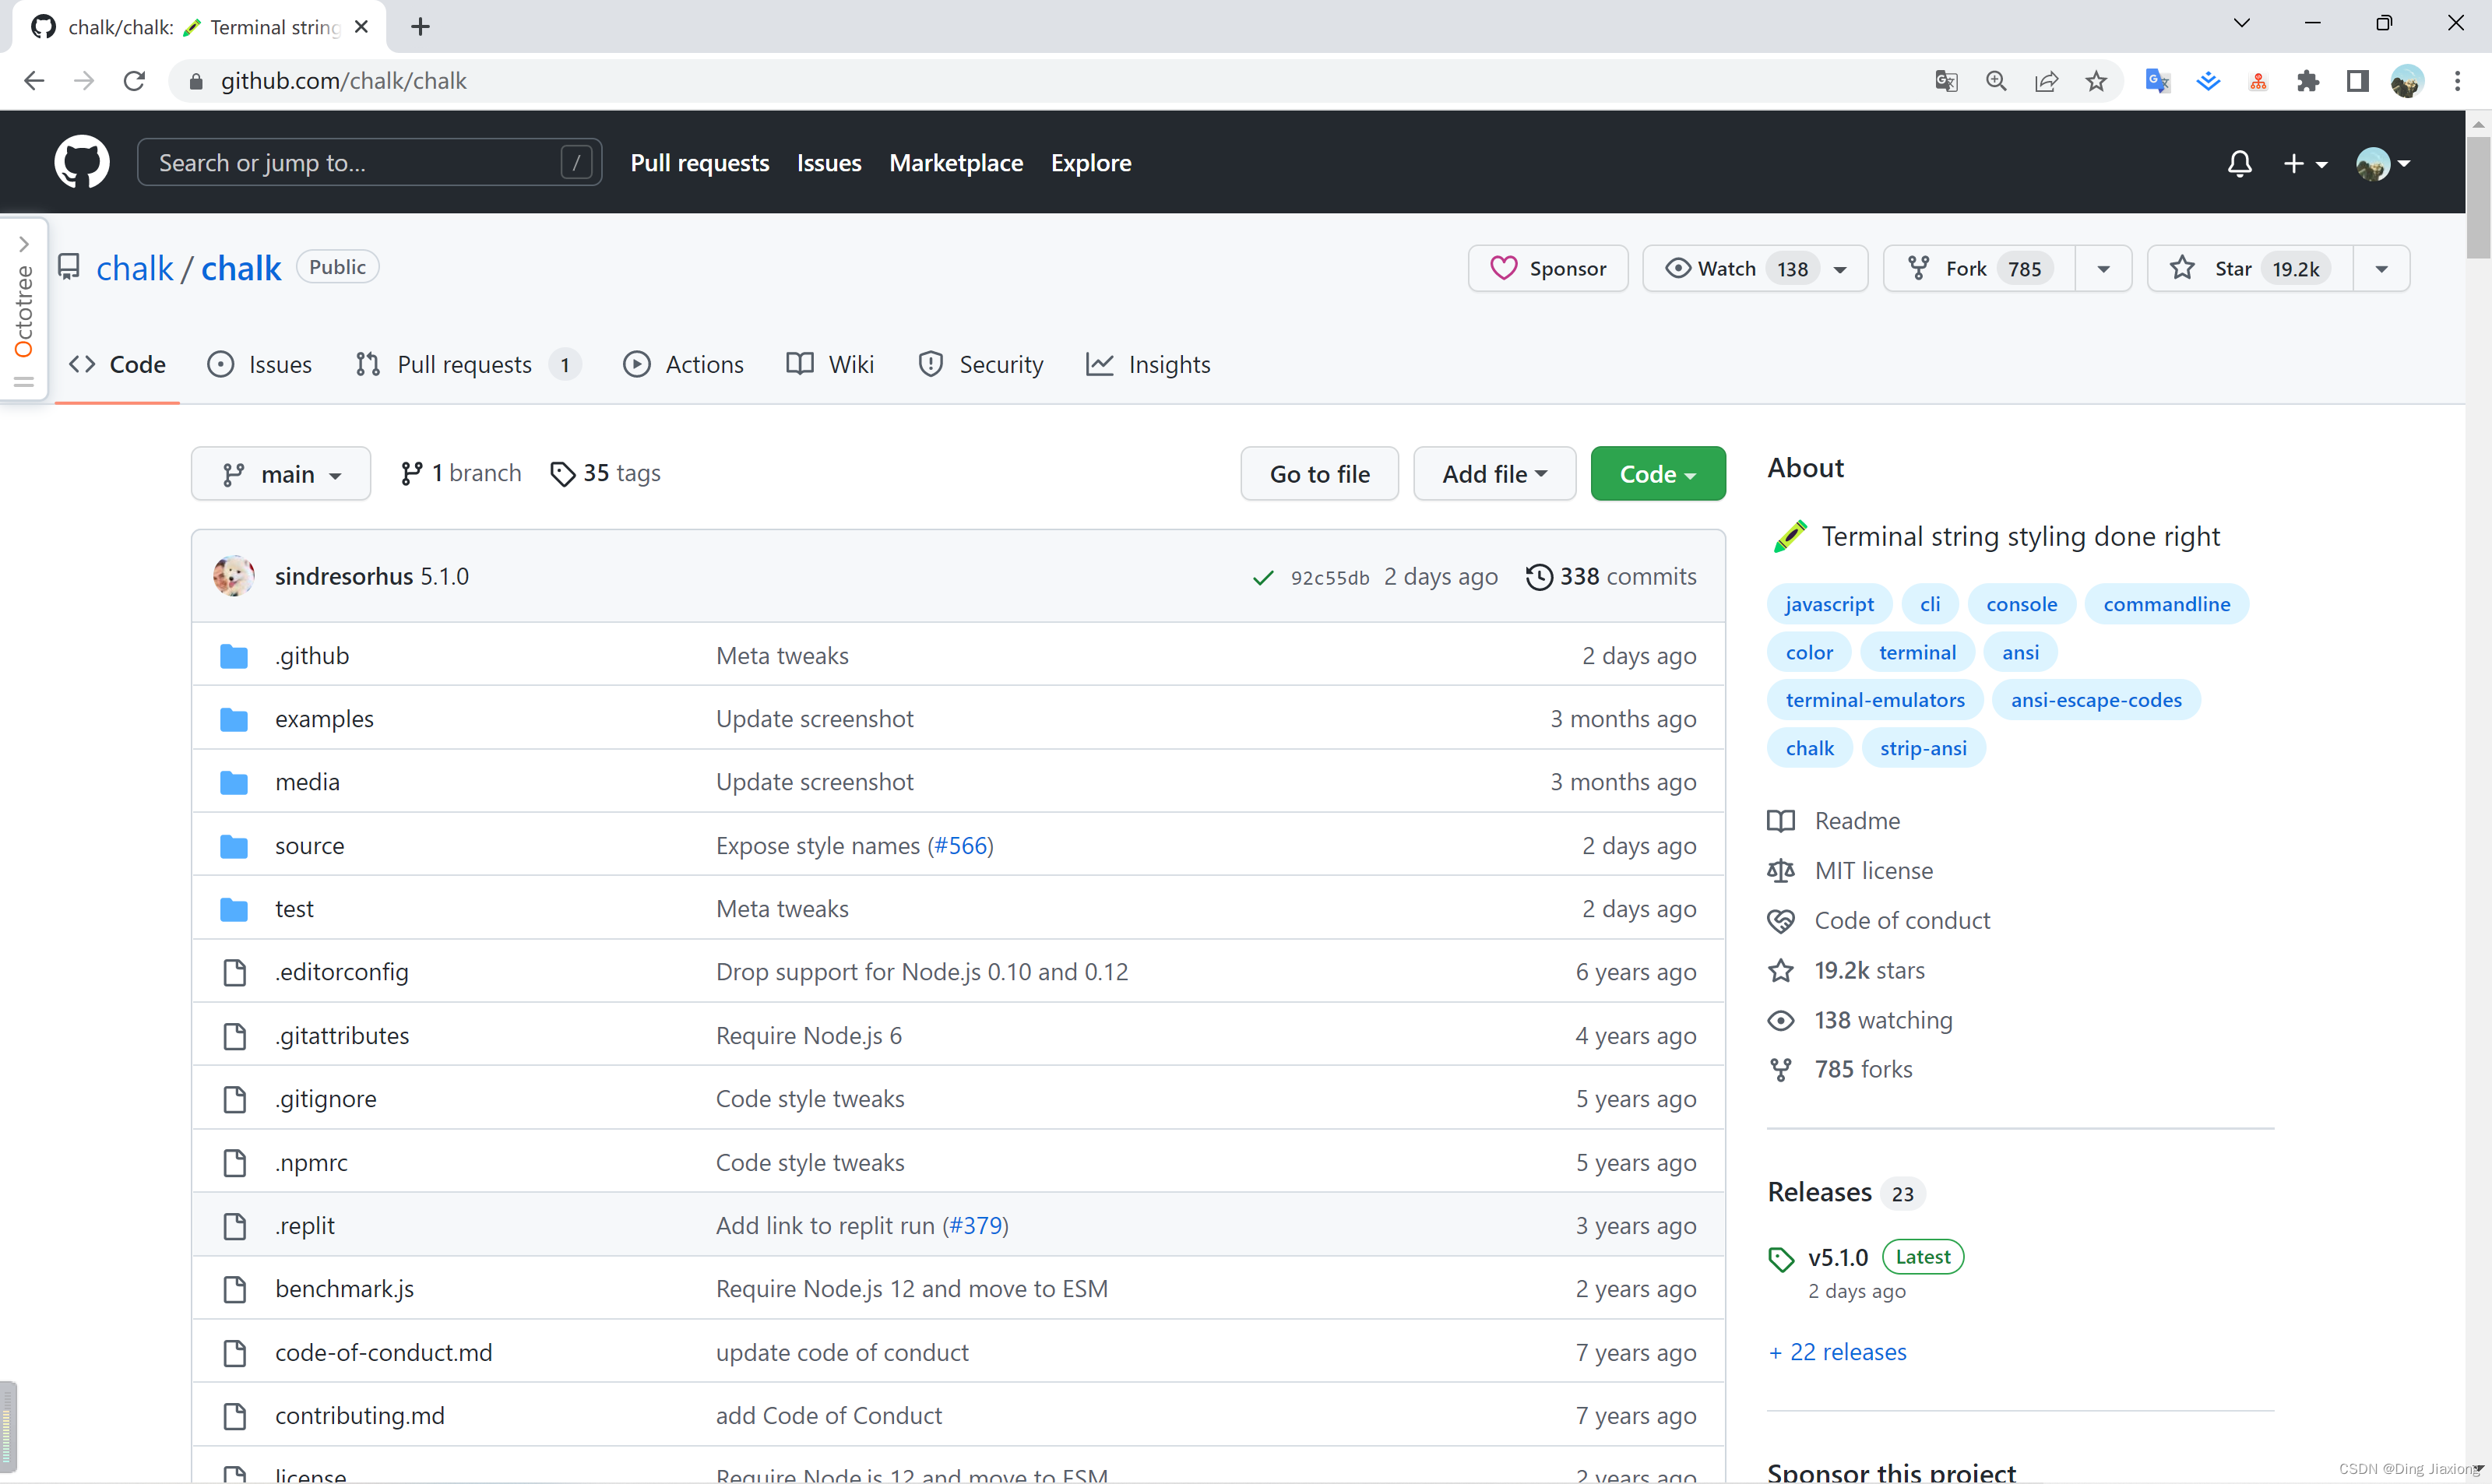
Task: Toggle Watch on the repository
Action: (x=1755, y=268)
